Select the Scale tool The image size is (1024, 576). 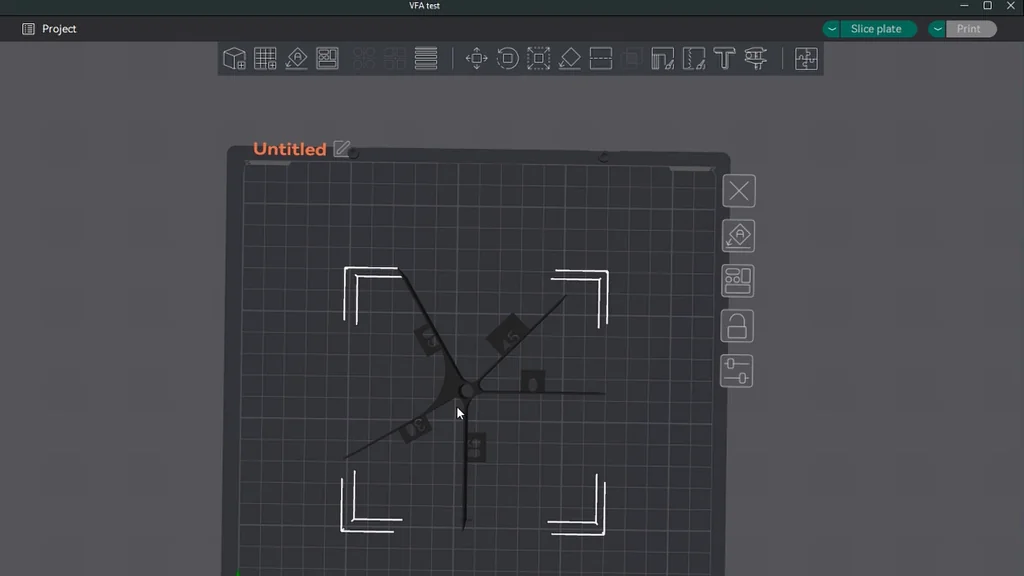(538, 59)
